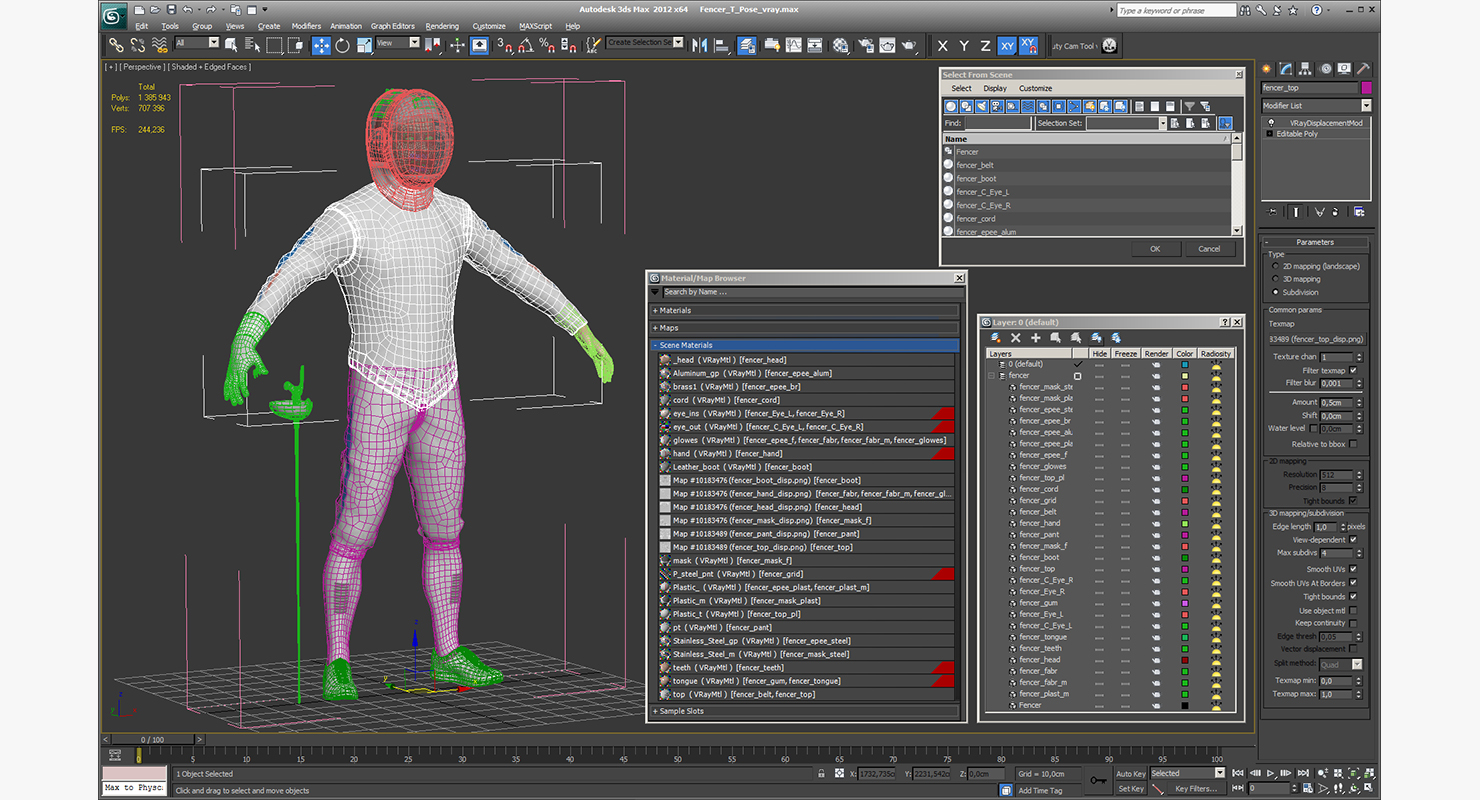Open Display menu in Select From Scene
Image resolution: width=1480 pixels, height=800 pixels.
(x=995, y=88)
